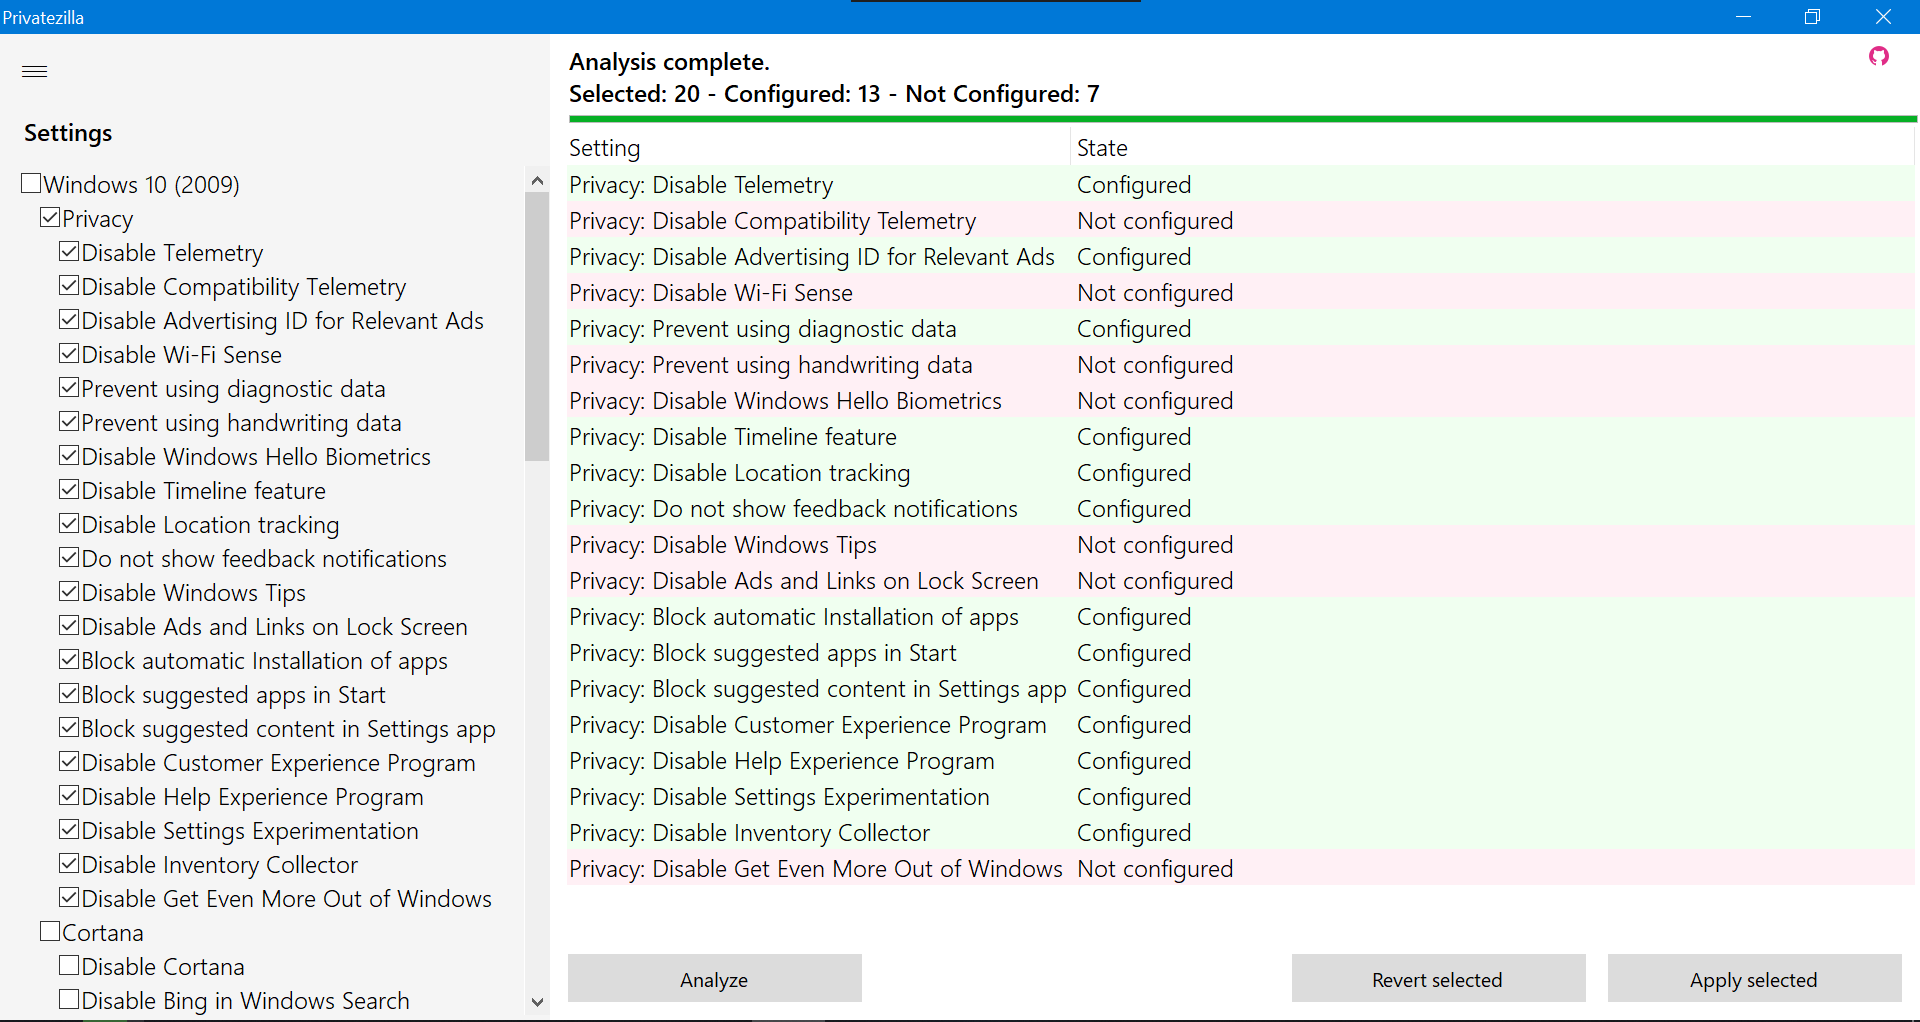The height and width of the screenshot is (1022, 1920).
Task: Toggle the Windows 10 (2009) checkbox
Action: click(31, 183)
